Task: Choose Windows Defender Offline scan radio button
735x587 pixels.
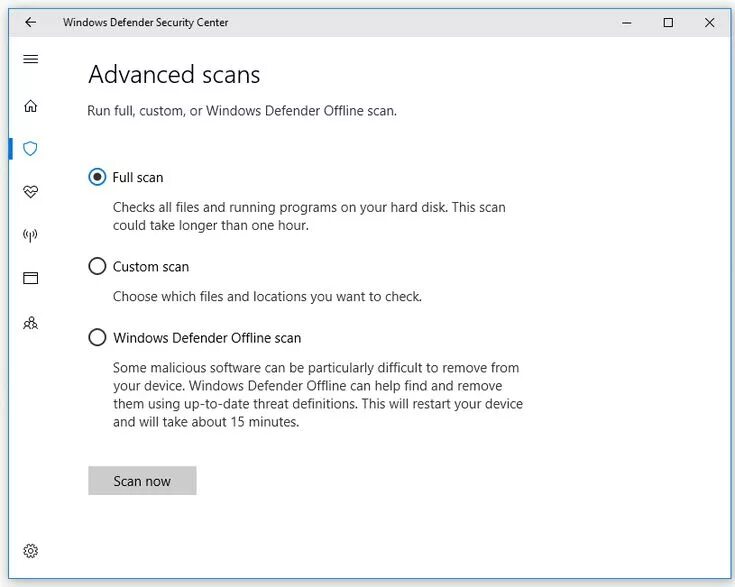Action: pyautogui.click(x=97, y=337)
